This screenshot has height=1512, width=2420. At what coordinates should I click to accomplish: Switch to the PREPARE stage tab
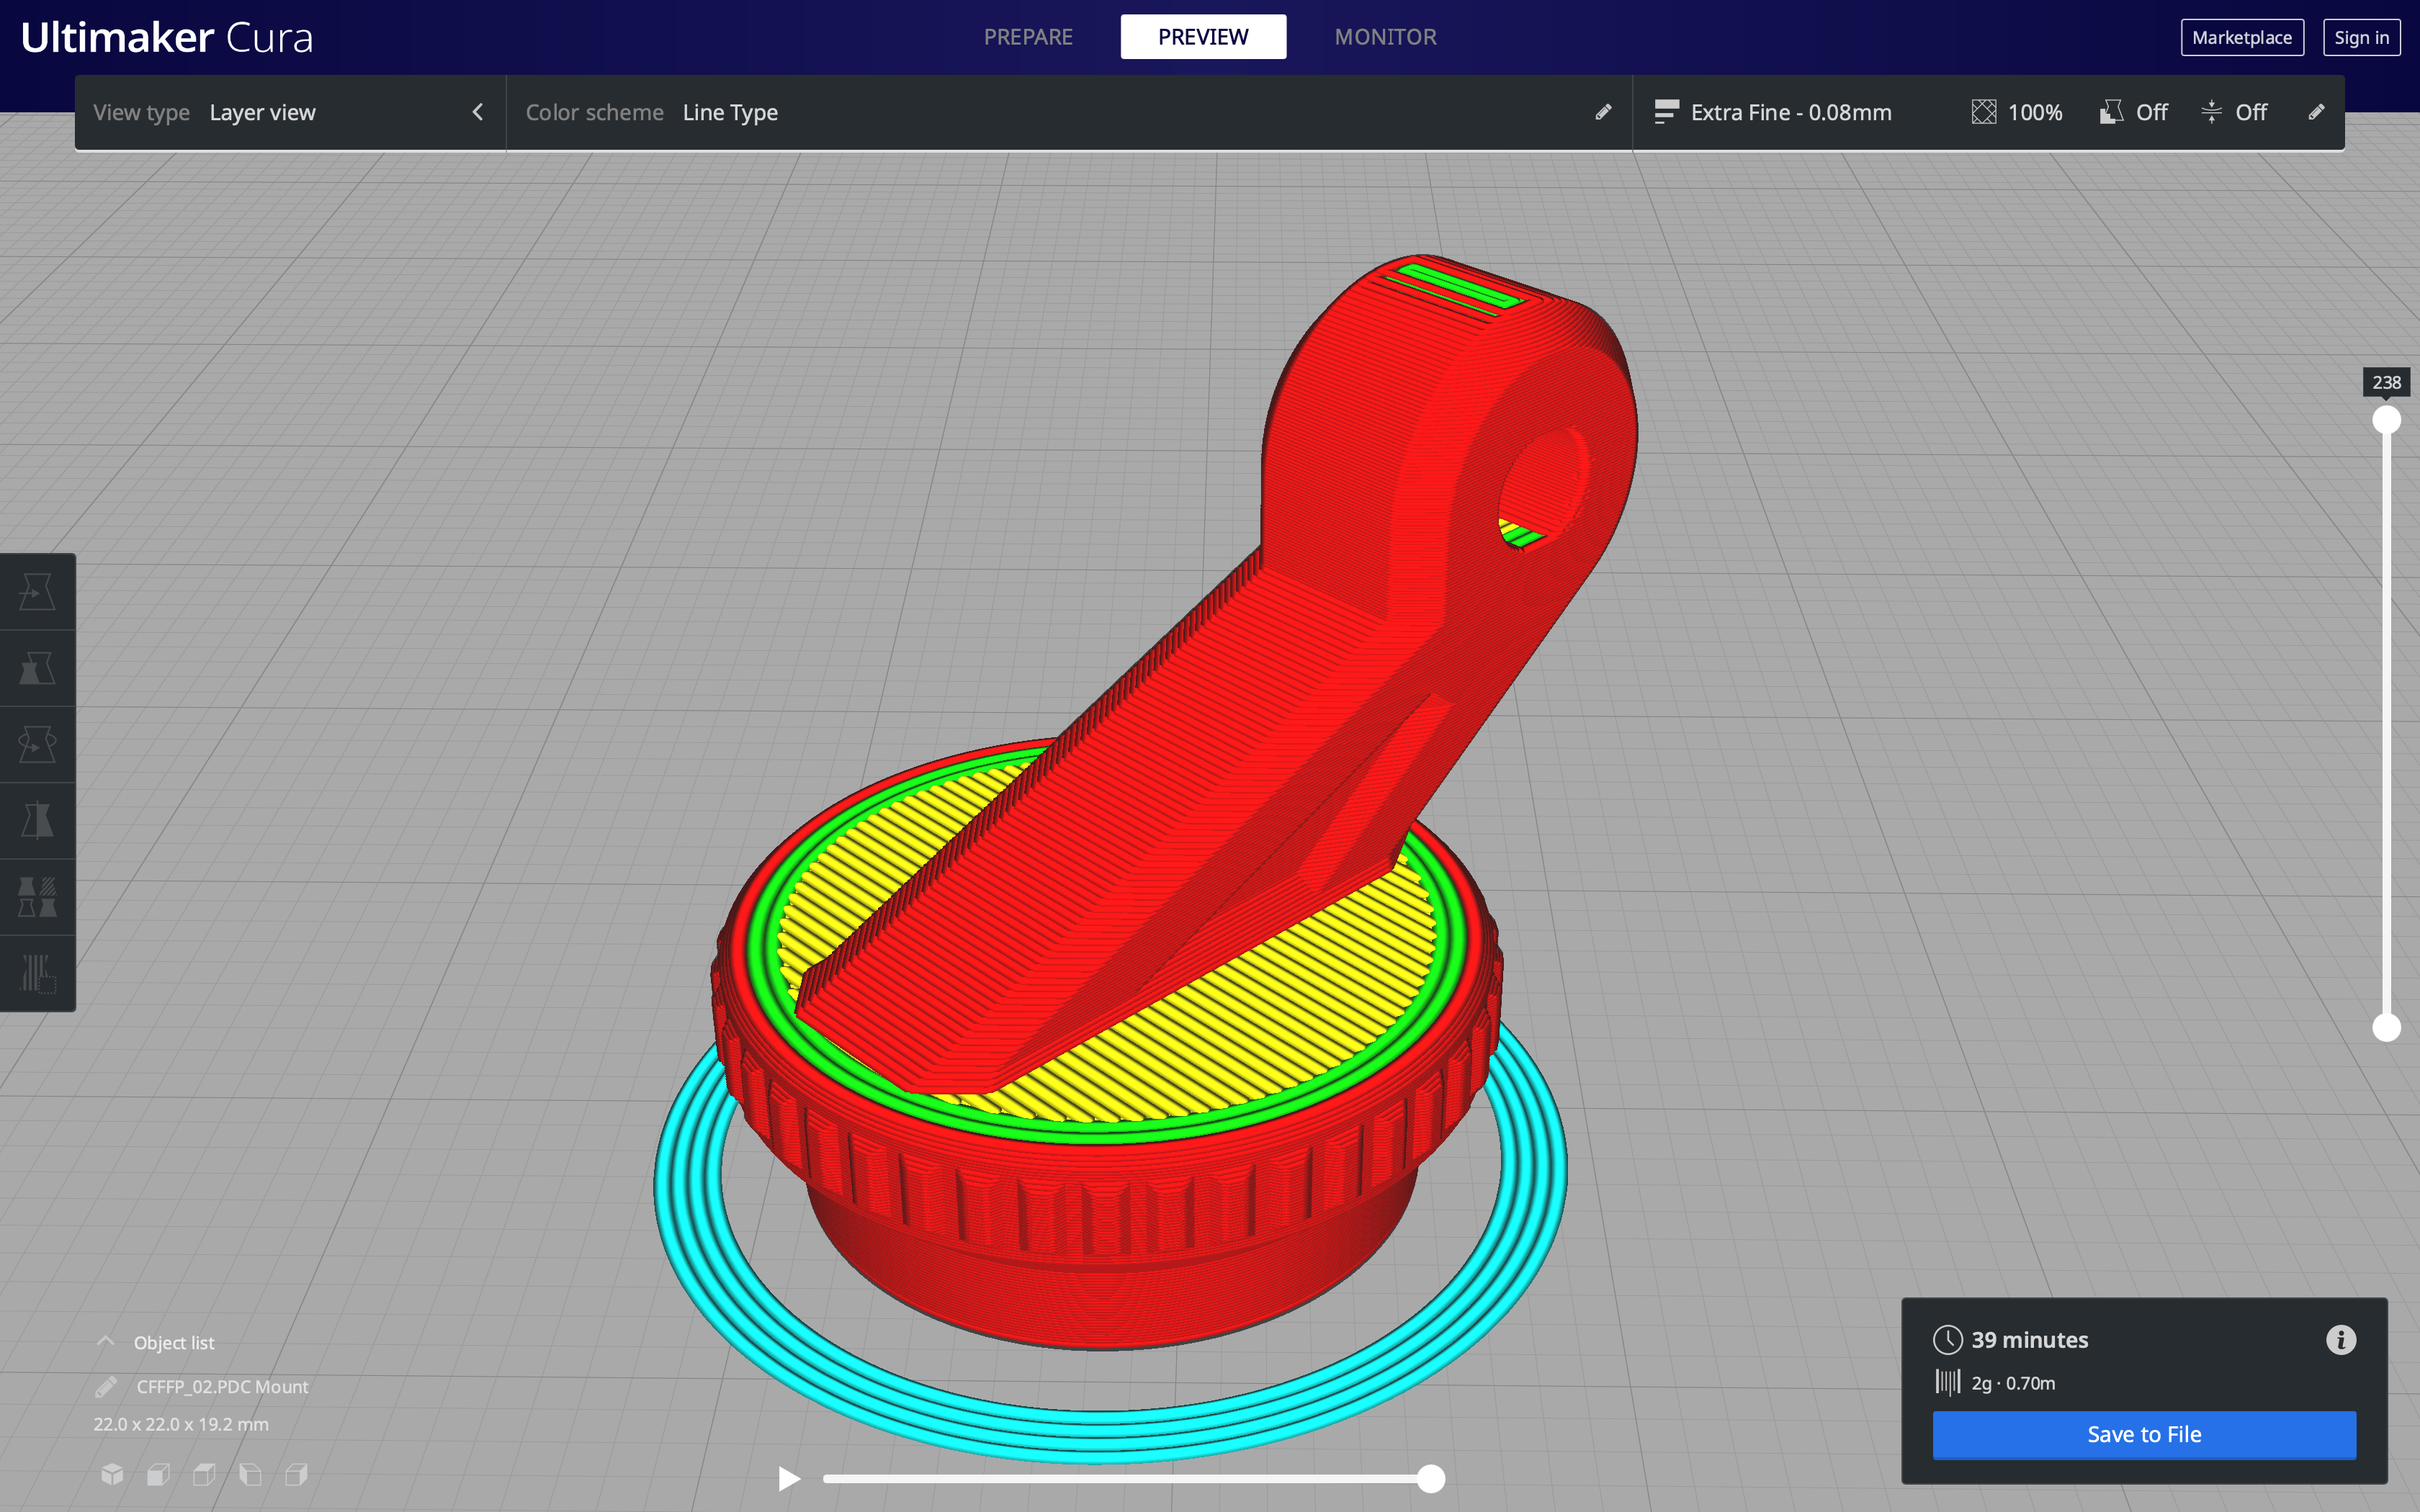tap(1027, 37)
